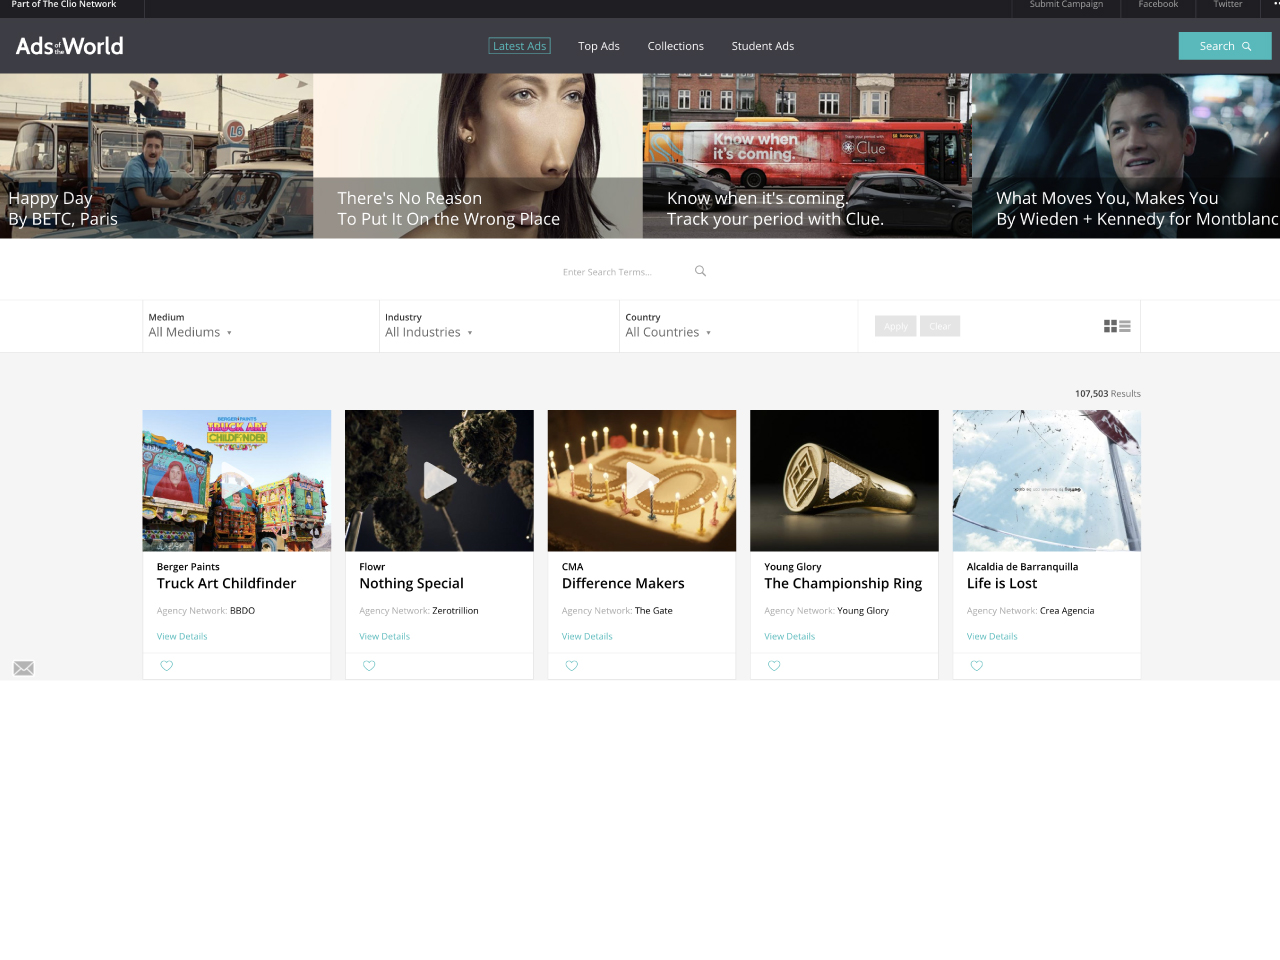Screen dimensions: 1280x960
Task: Play the Difference Makers video
Action: click(x=642, y=481)
